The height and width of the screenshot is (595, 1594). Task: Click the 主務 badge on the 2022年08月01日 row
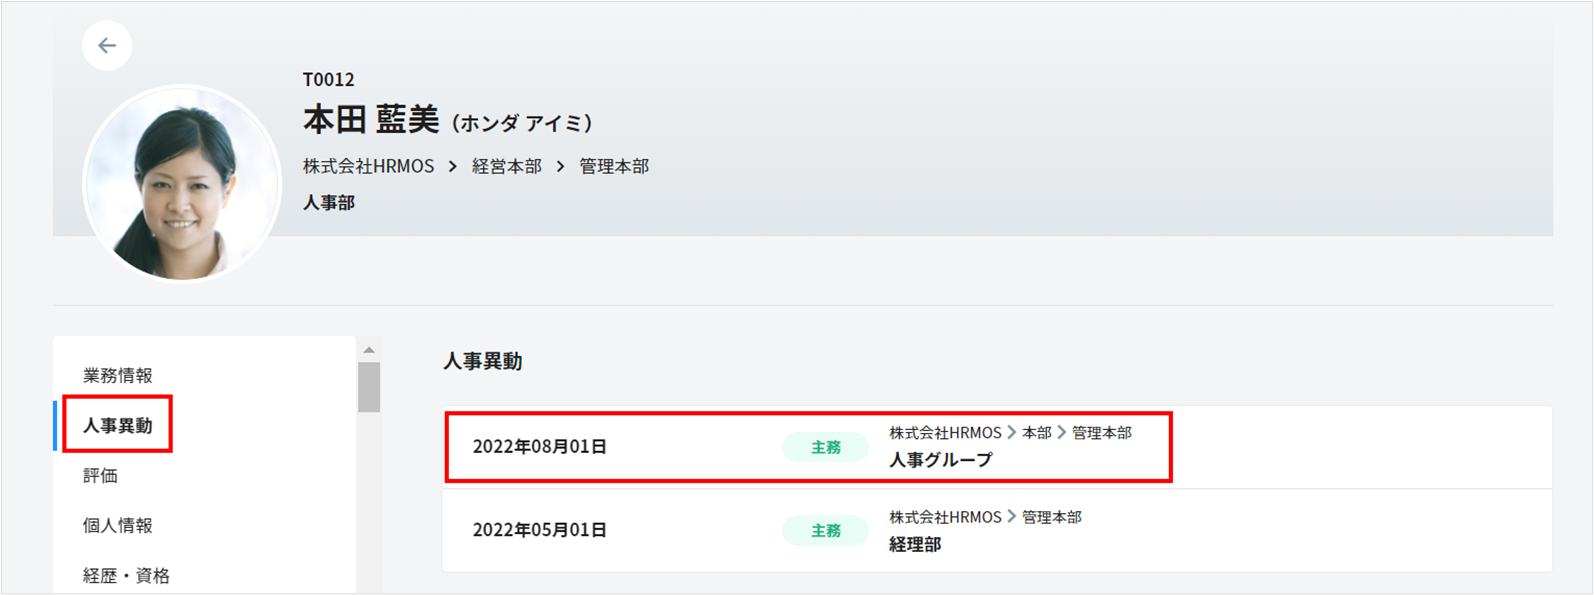click(825, 448)
